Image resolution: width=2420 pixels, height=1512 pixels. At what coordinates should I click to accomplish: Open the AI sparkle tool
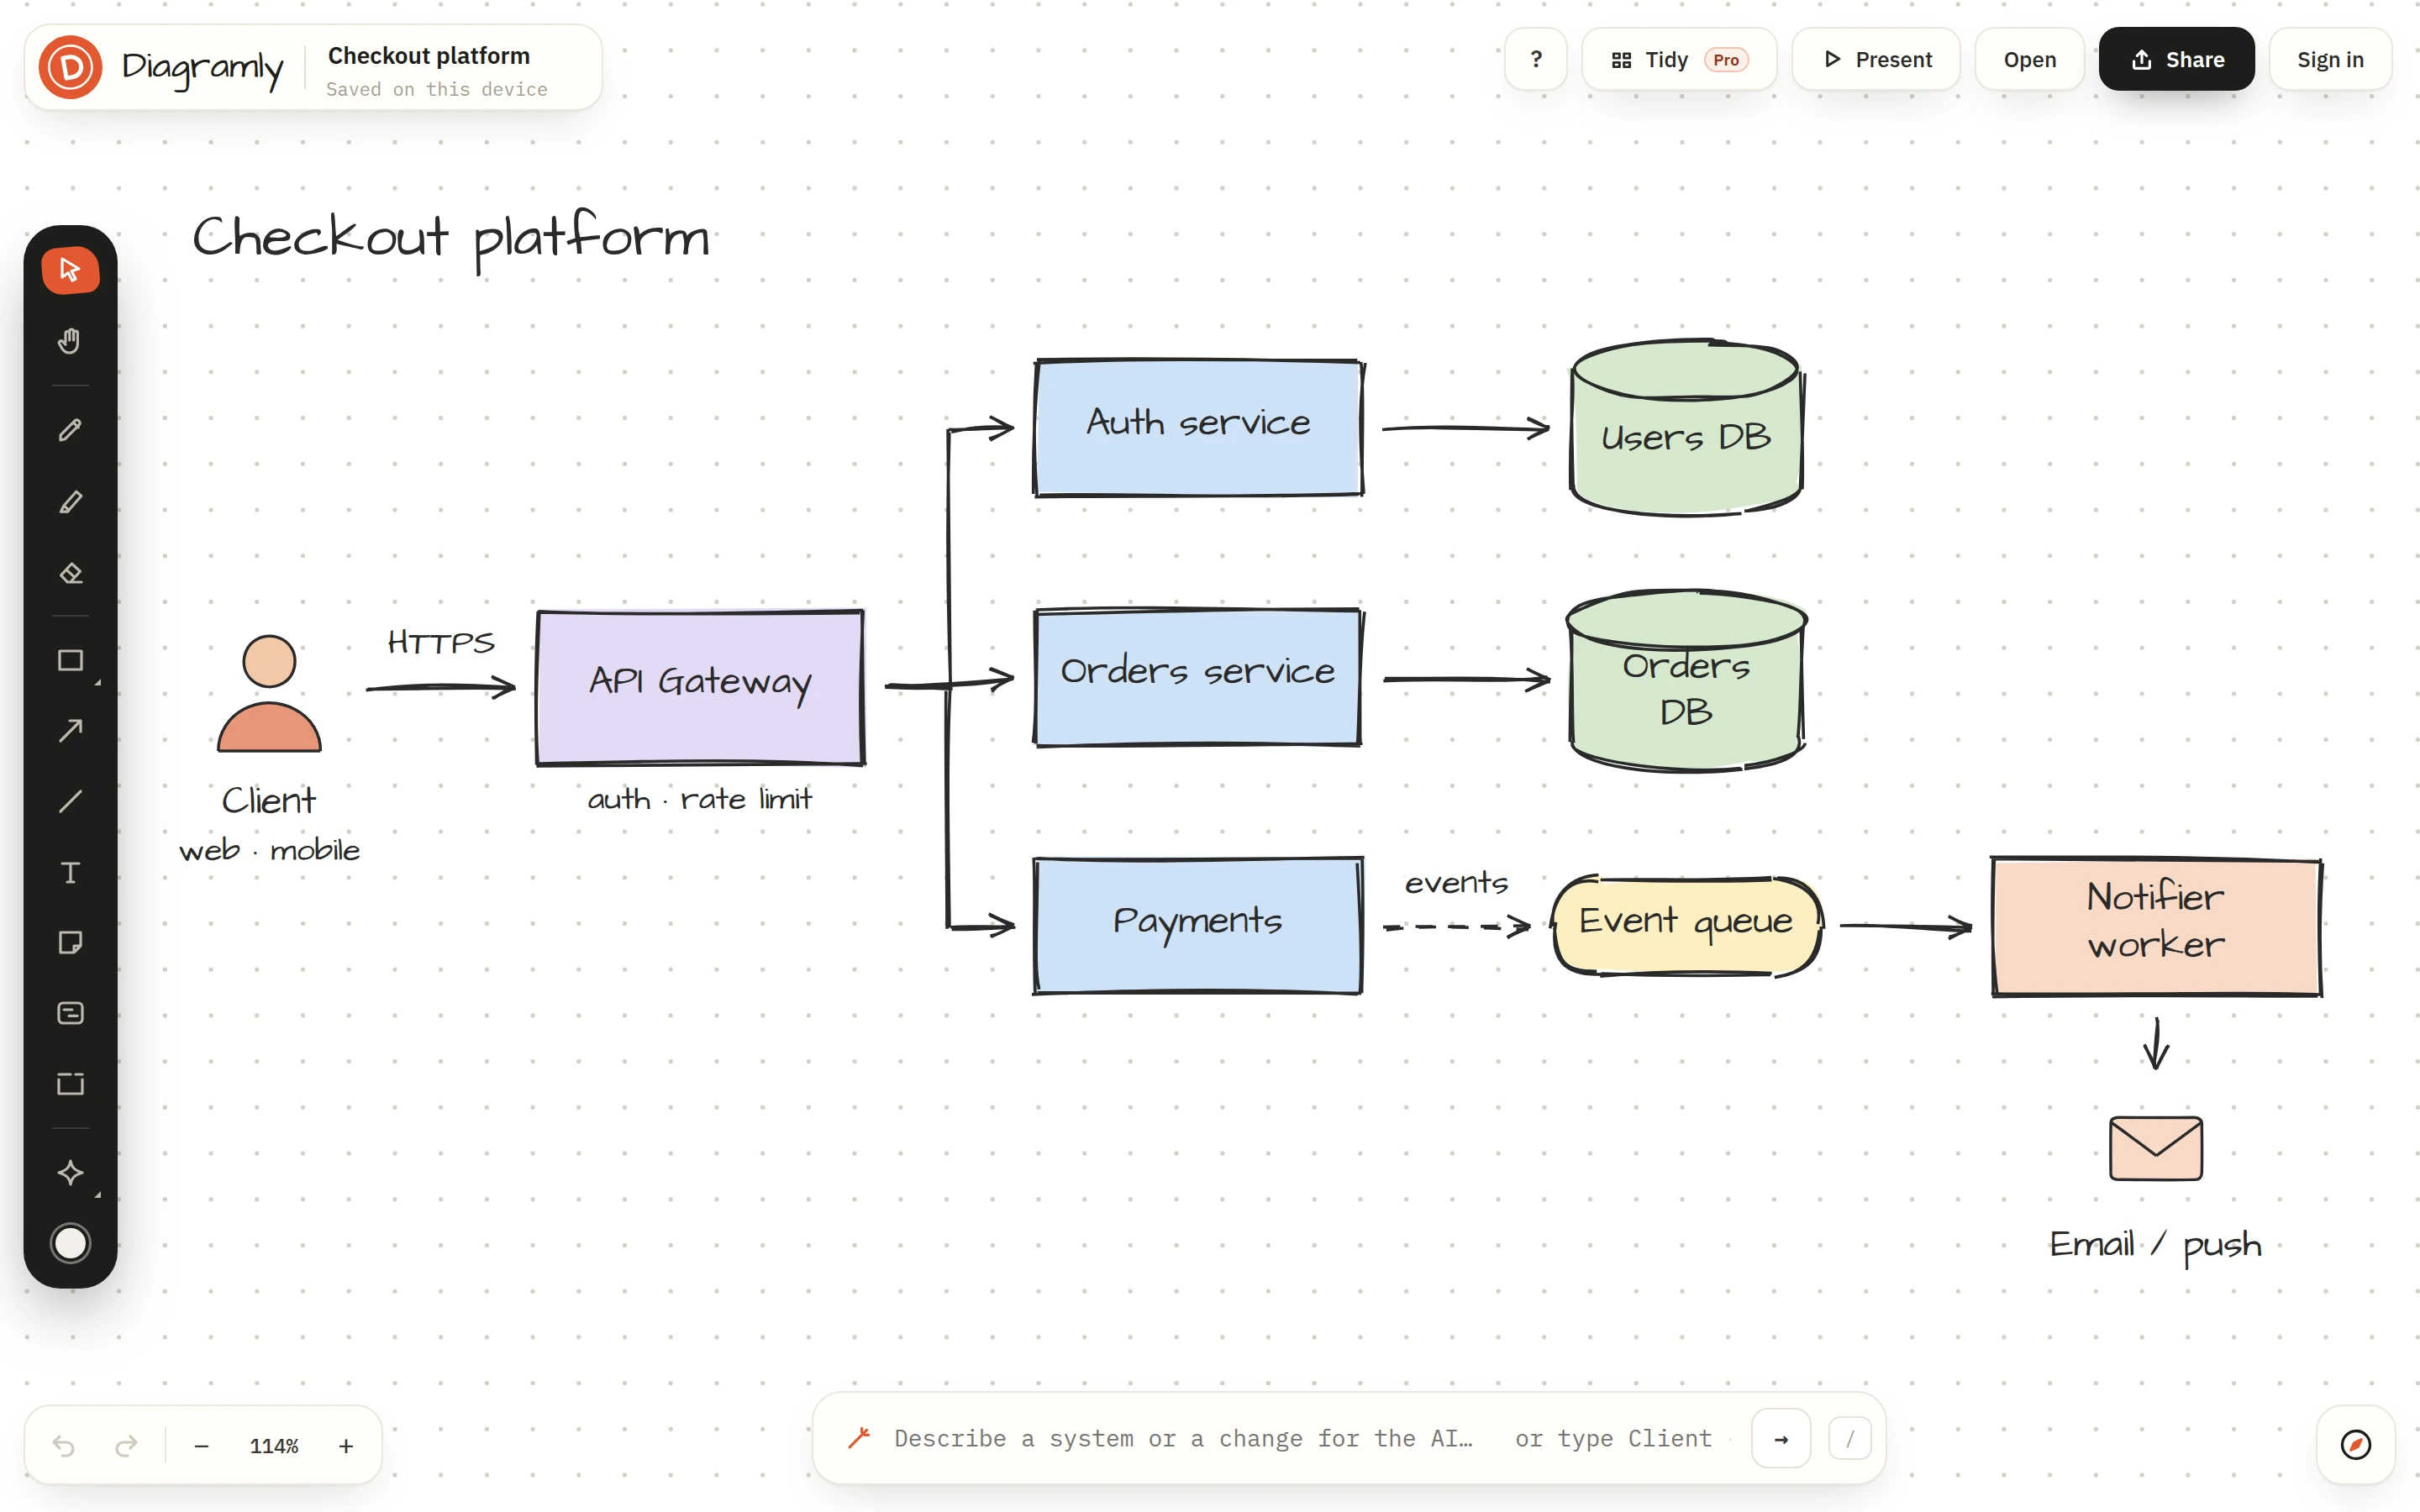pos(70,1173)
